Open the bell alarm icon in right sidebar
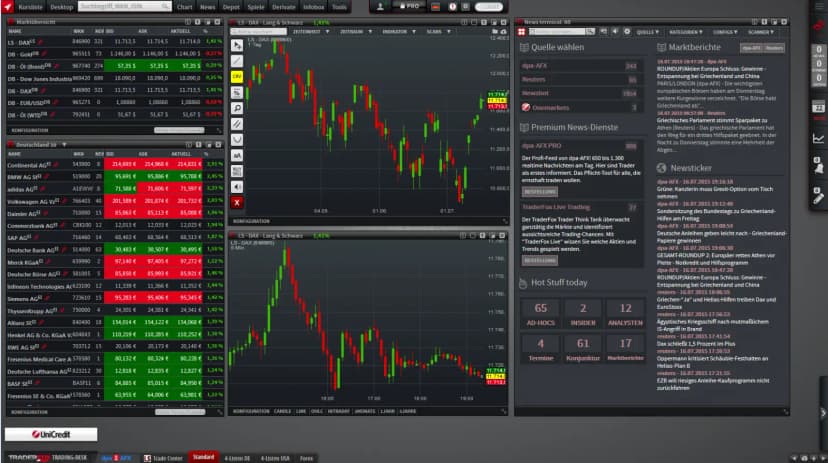Image resolution: width=828 pixels, height=463 pixels. pos(818,167)
